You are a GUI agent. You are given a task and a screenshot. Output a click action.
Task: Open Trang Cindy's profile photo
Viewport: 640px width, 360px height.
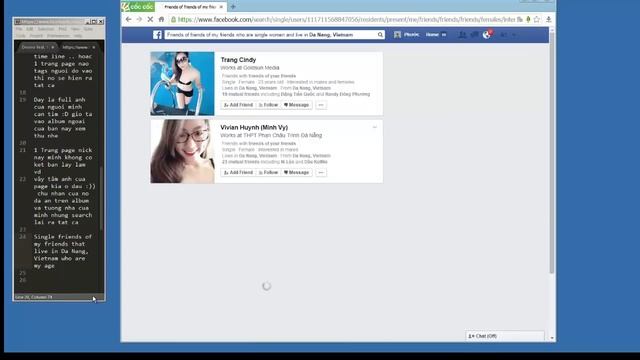(x=182, y=83)
